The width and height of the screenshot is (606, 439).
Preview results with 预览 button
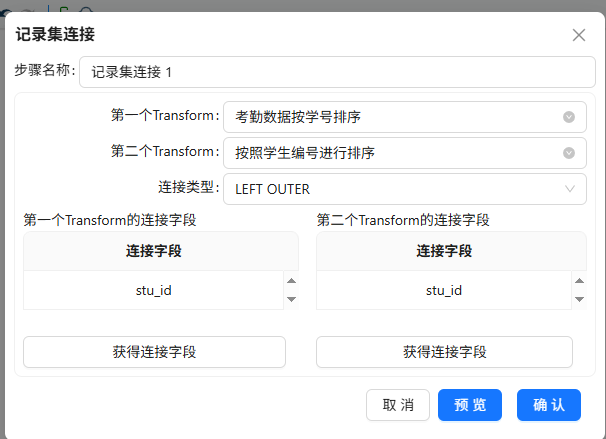point(470,405)
